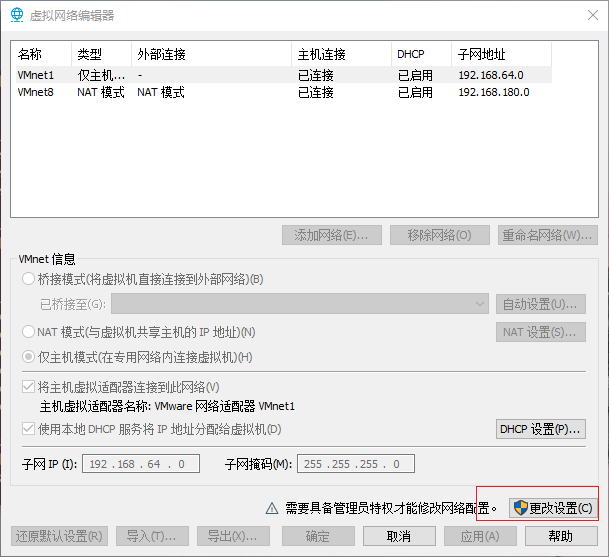Screen dimensions: 609x557
Task: Click 子网地址 column header
Action: tap(502, 54)
